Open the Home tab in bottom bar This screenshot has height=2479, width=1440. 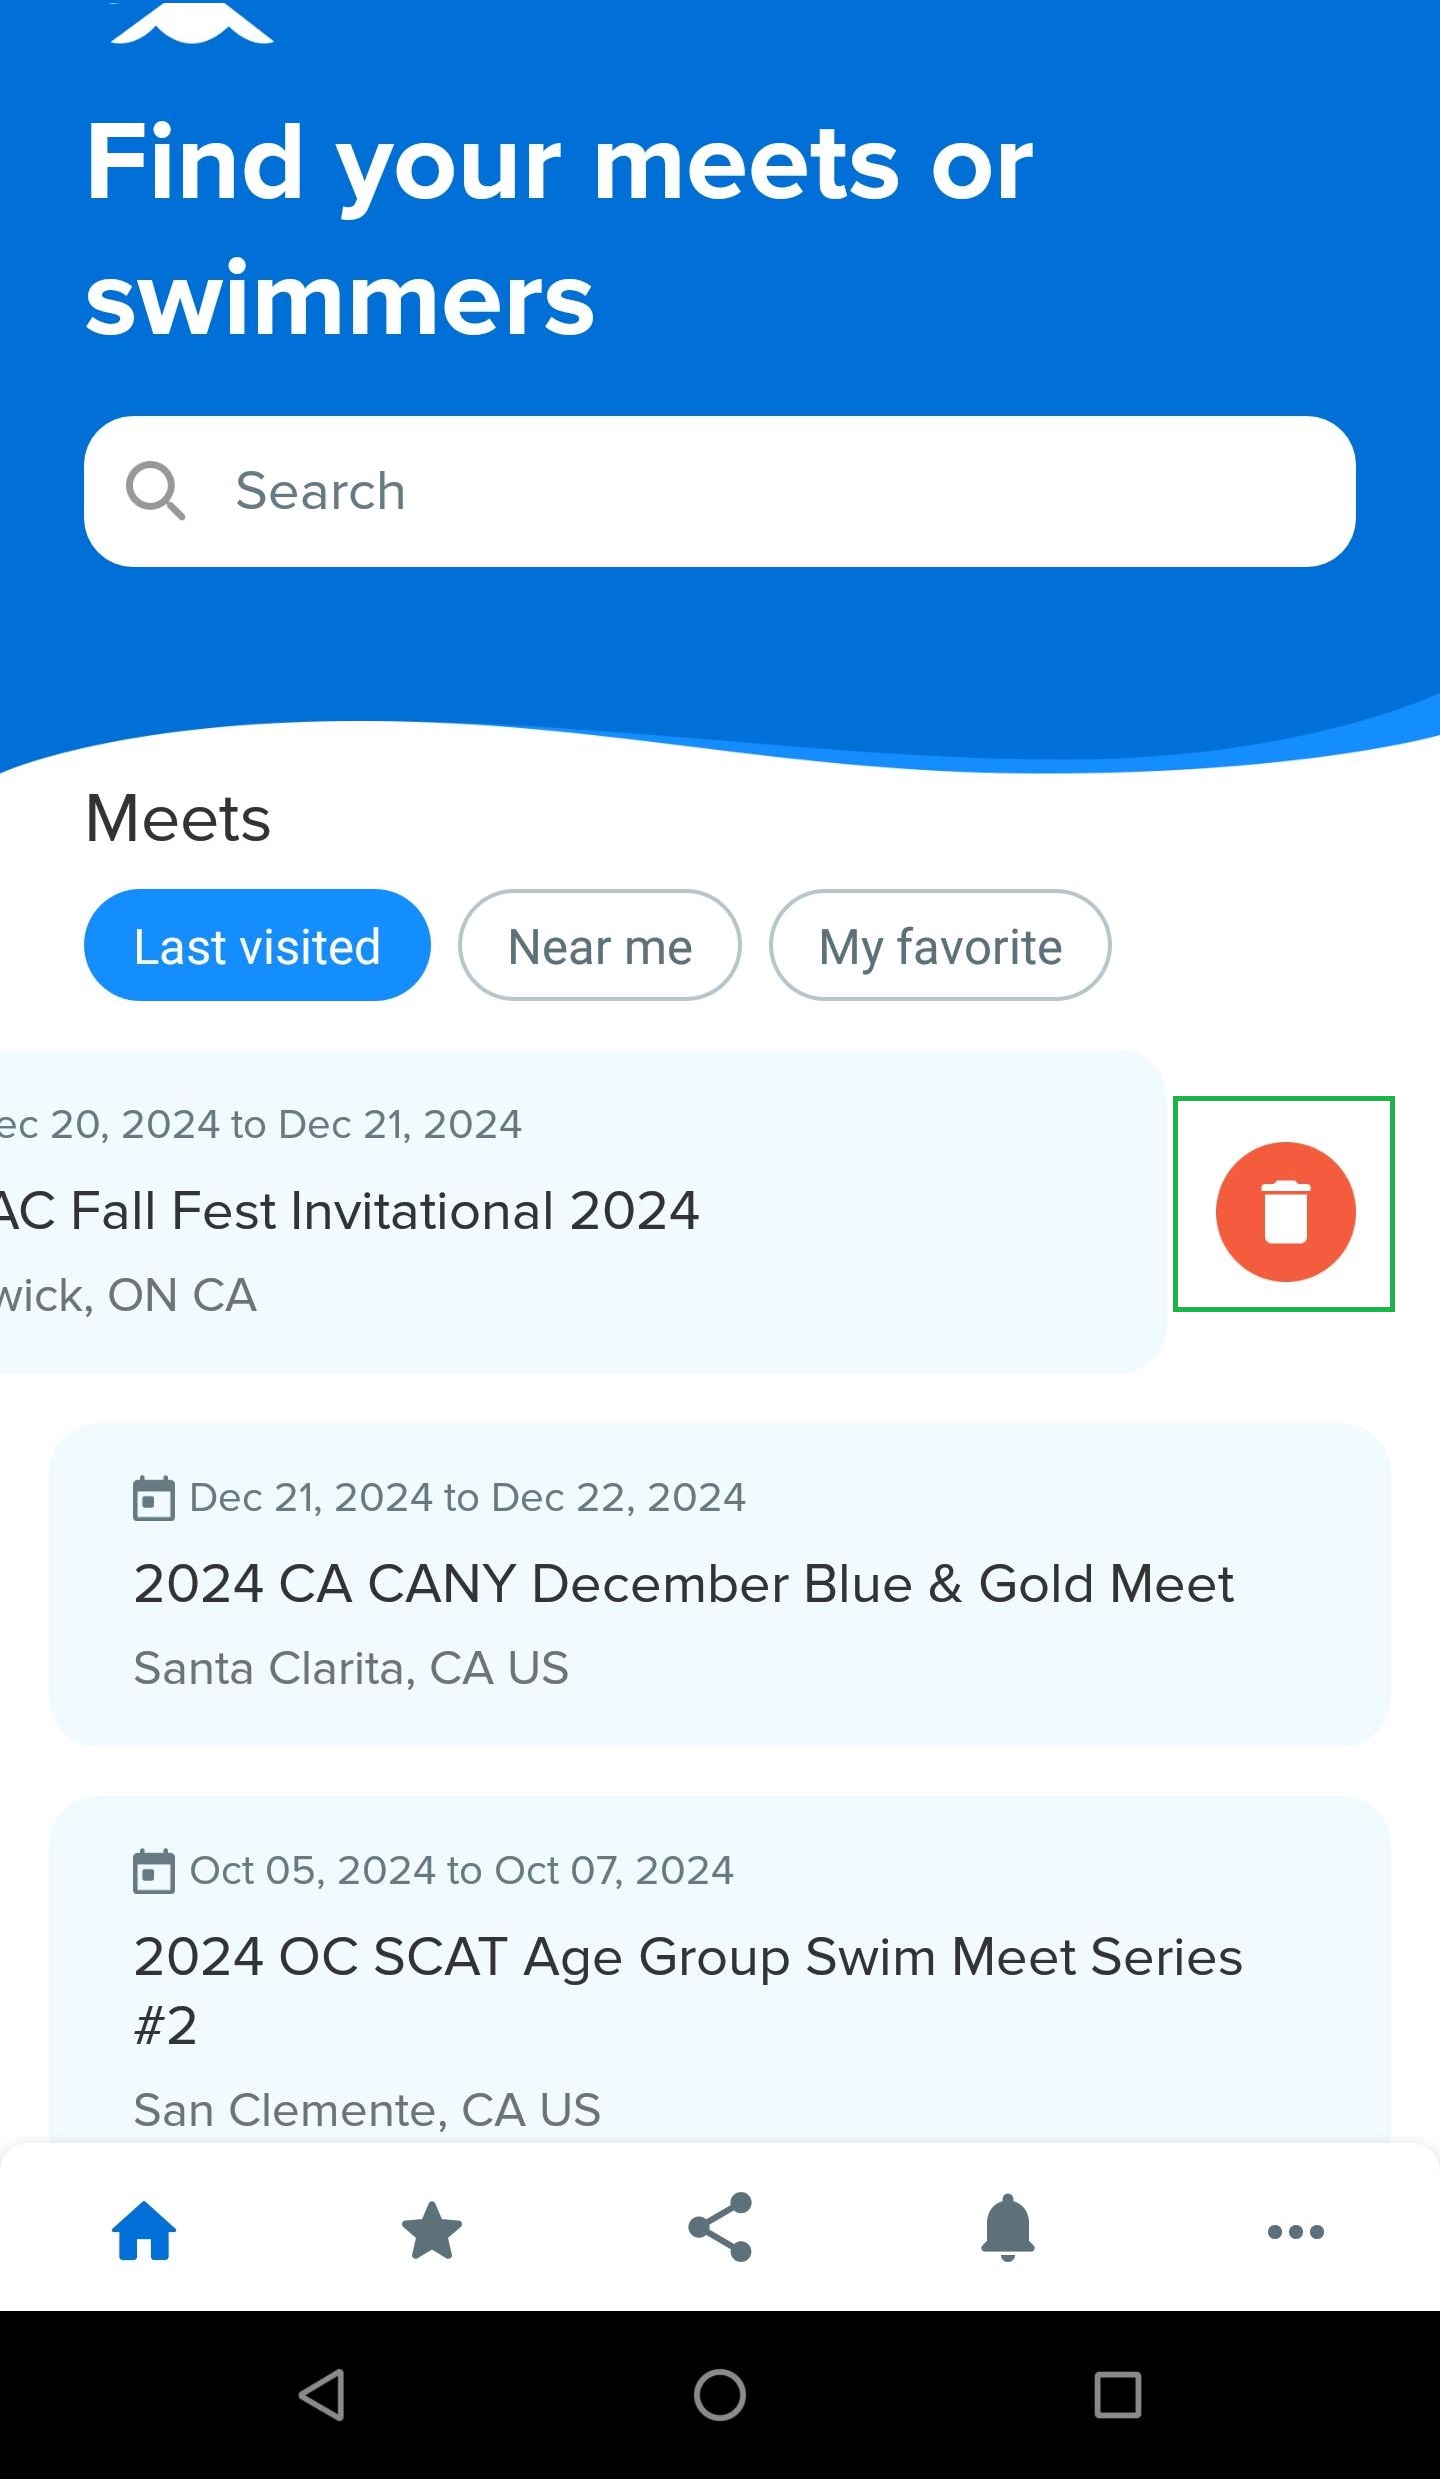pyautogui.click(x=144, y=2230)
